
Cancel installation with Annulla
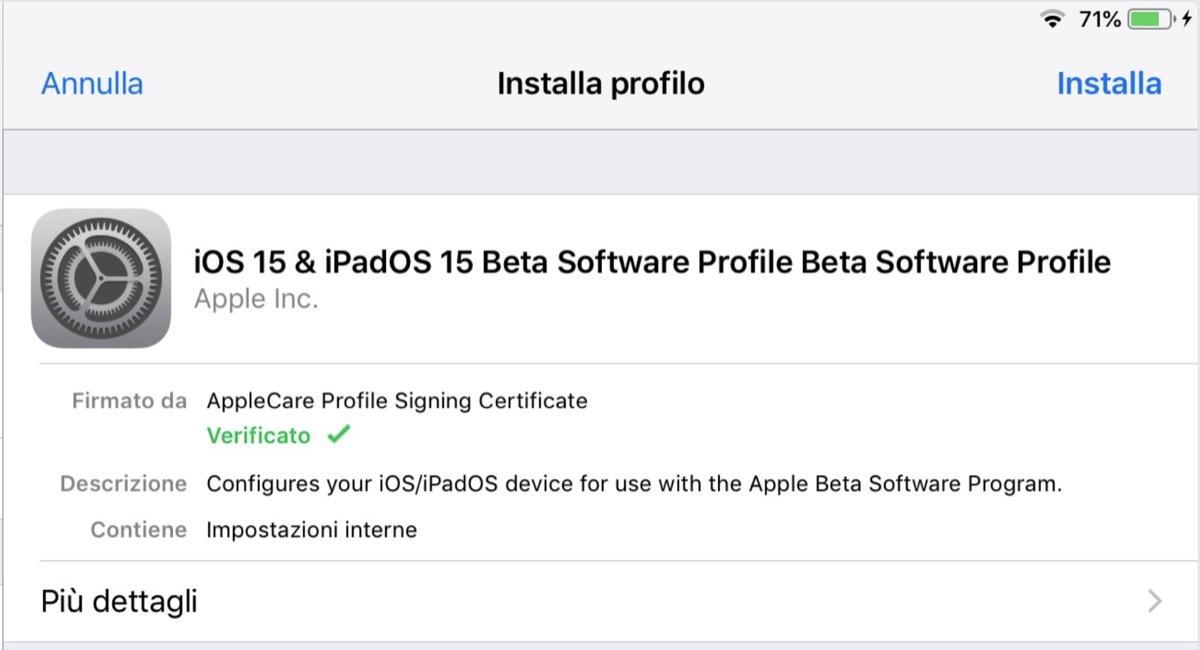(91, 84)
